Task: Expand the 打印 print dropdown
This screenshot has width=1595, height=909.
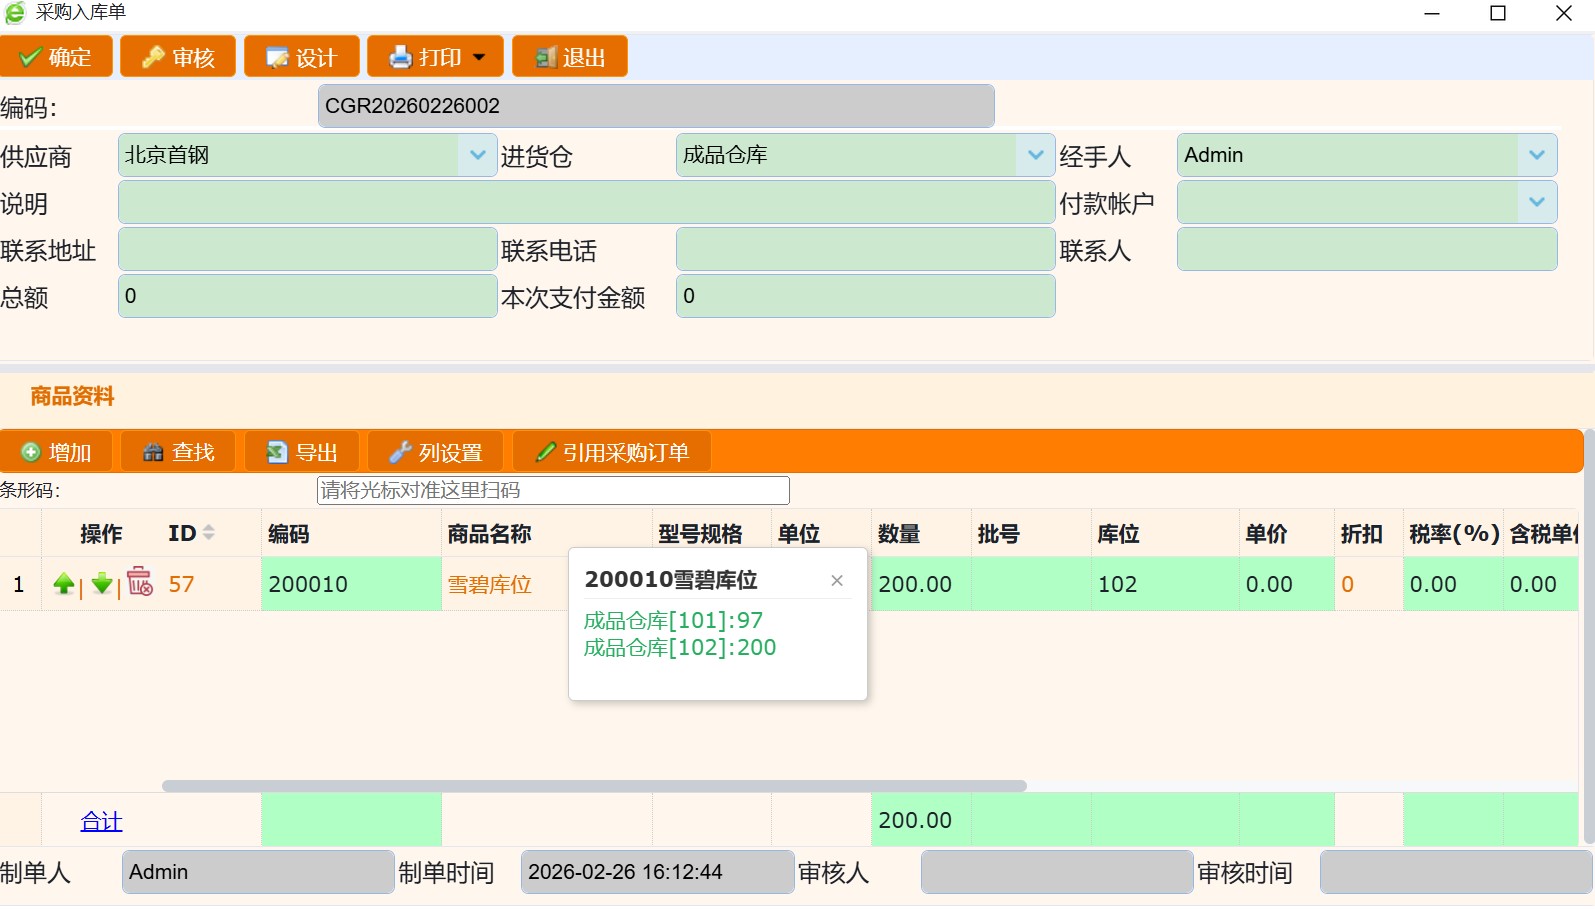Action: [x=479, y=57]
